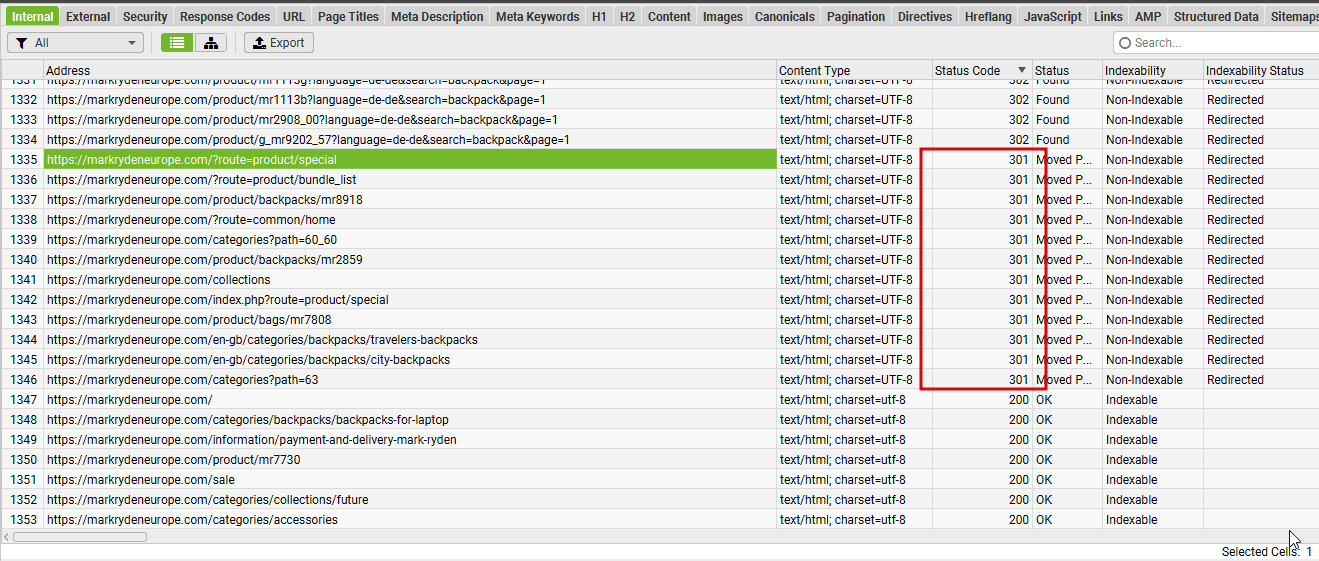Open the Links tab
This screenshot has height=561, width=1319.
1108,16
